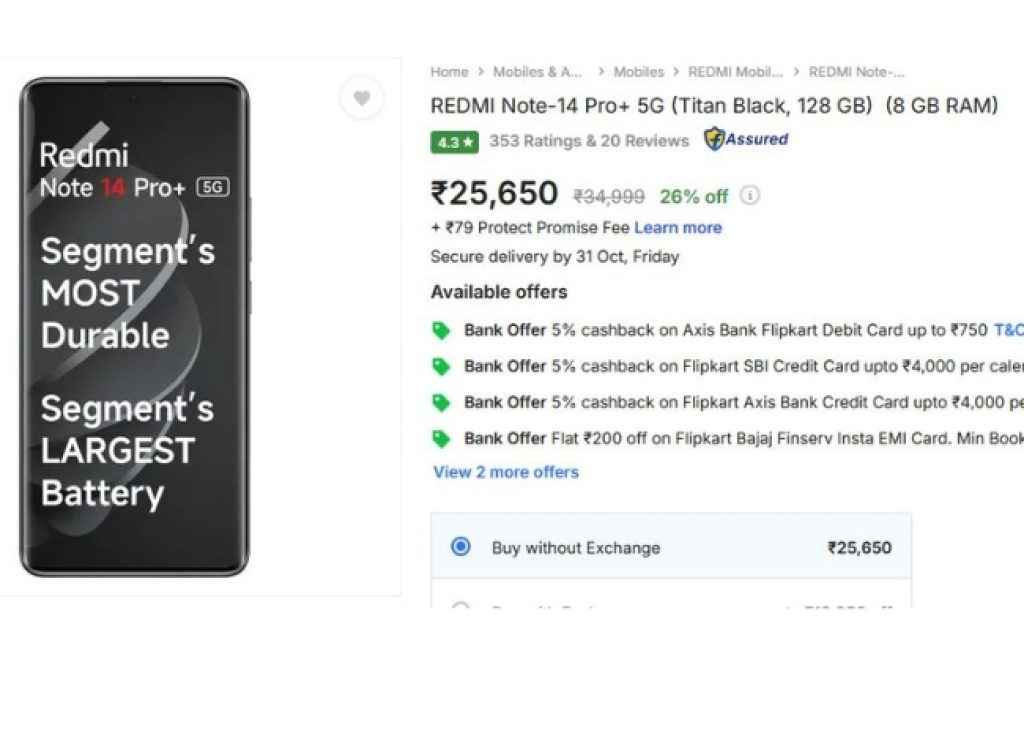Click the Mobiles breadcrumb link
The width and height of the screenshot is (1024, 756).
click(639, 71)
